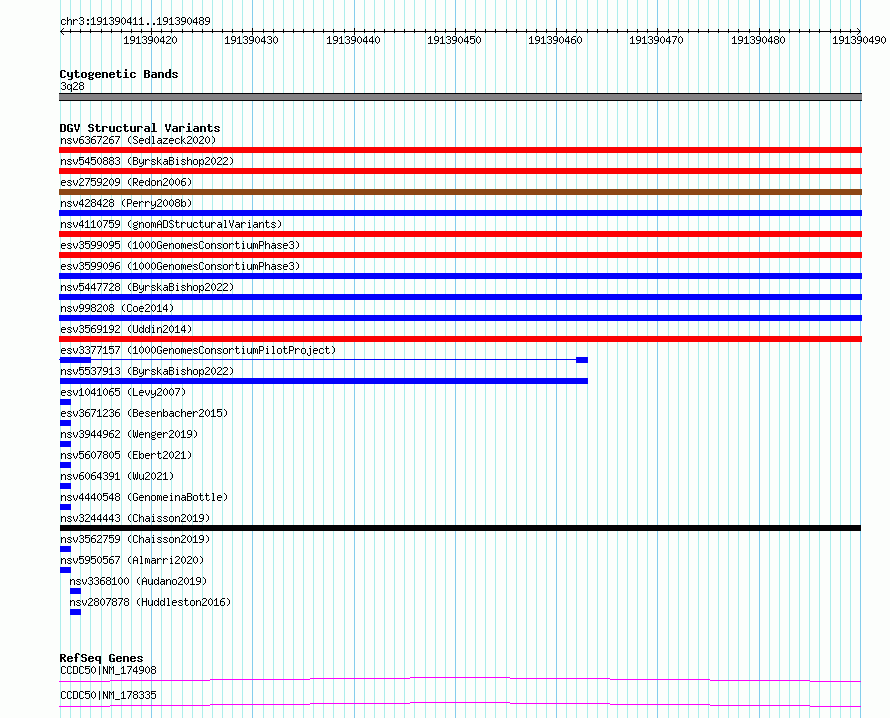Click the nsv6367267 (Sedlazeck2020) variant label
The width and height of the screenshot is (890, 718).
(138, 140)
